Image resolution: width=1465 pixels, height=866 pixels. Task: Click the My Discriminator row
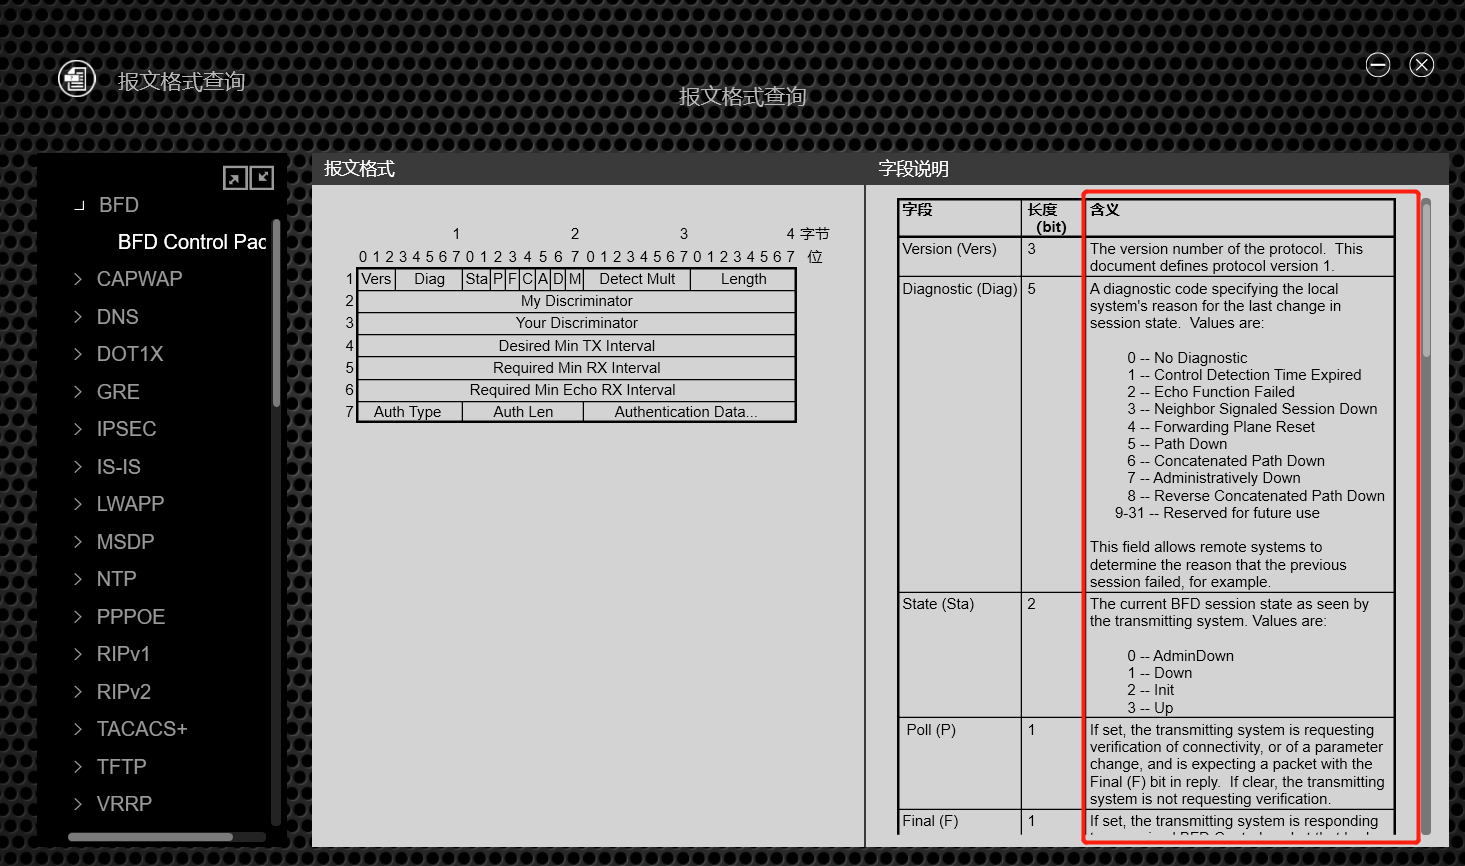click(576, 301)
